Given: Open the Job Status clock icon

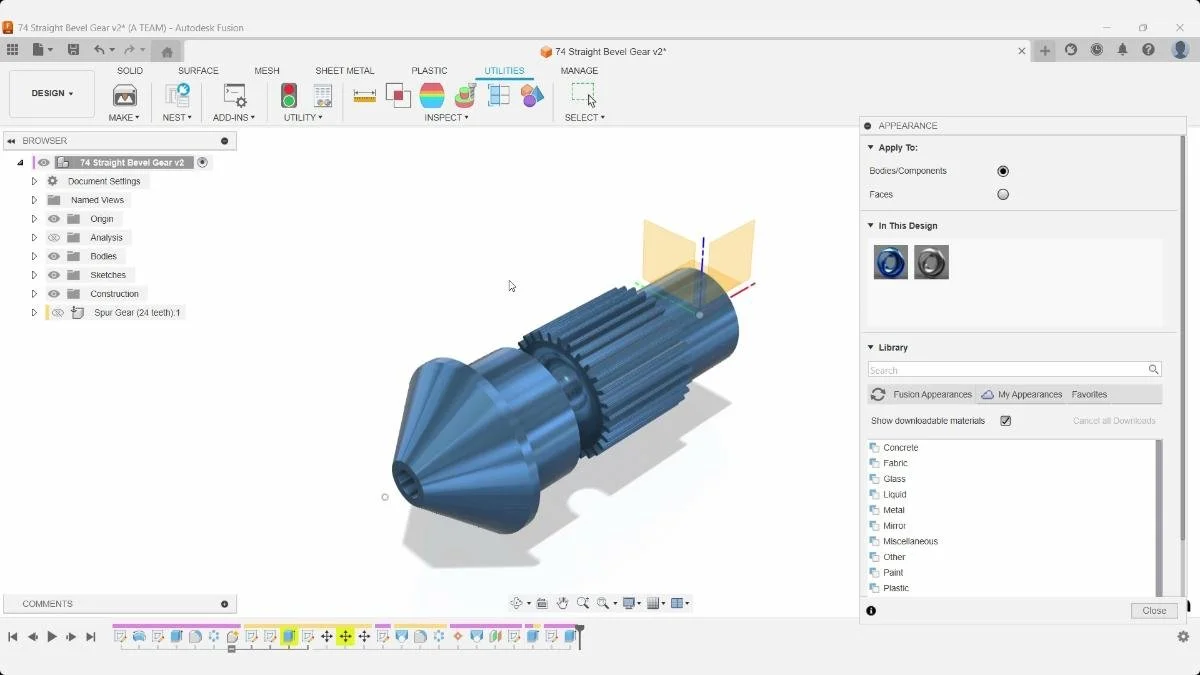Looking at the screenshot, I should tap(1097, 50).
